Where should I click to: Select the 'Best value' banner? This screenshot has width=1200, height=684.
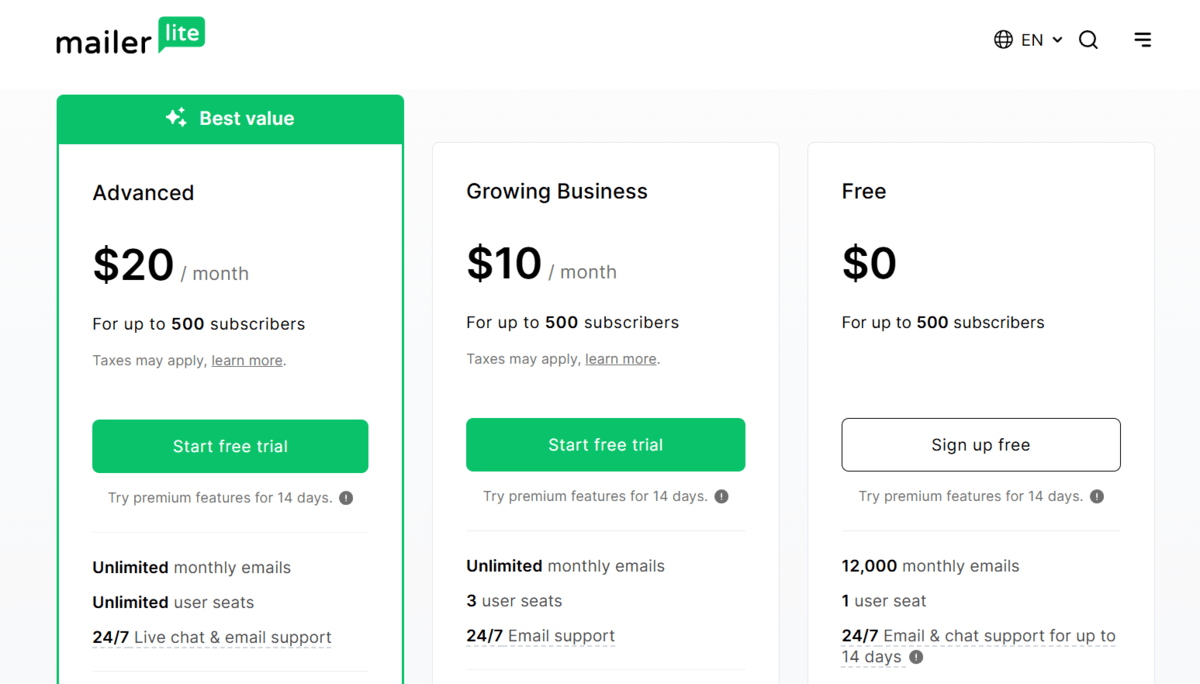tap(230, 117)
